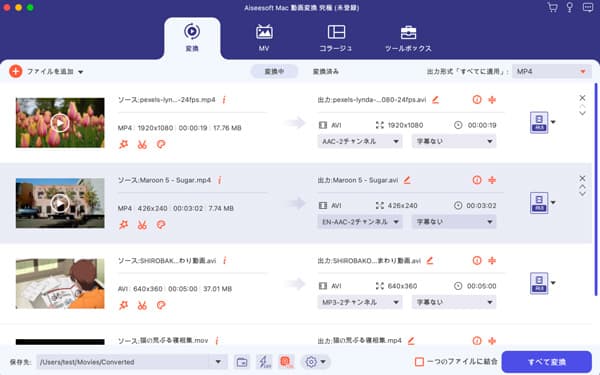The image size is (600, 375).
Task: Remove Maroon 5 video from the list
Action: [582, 178]
